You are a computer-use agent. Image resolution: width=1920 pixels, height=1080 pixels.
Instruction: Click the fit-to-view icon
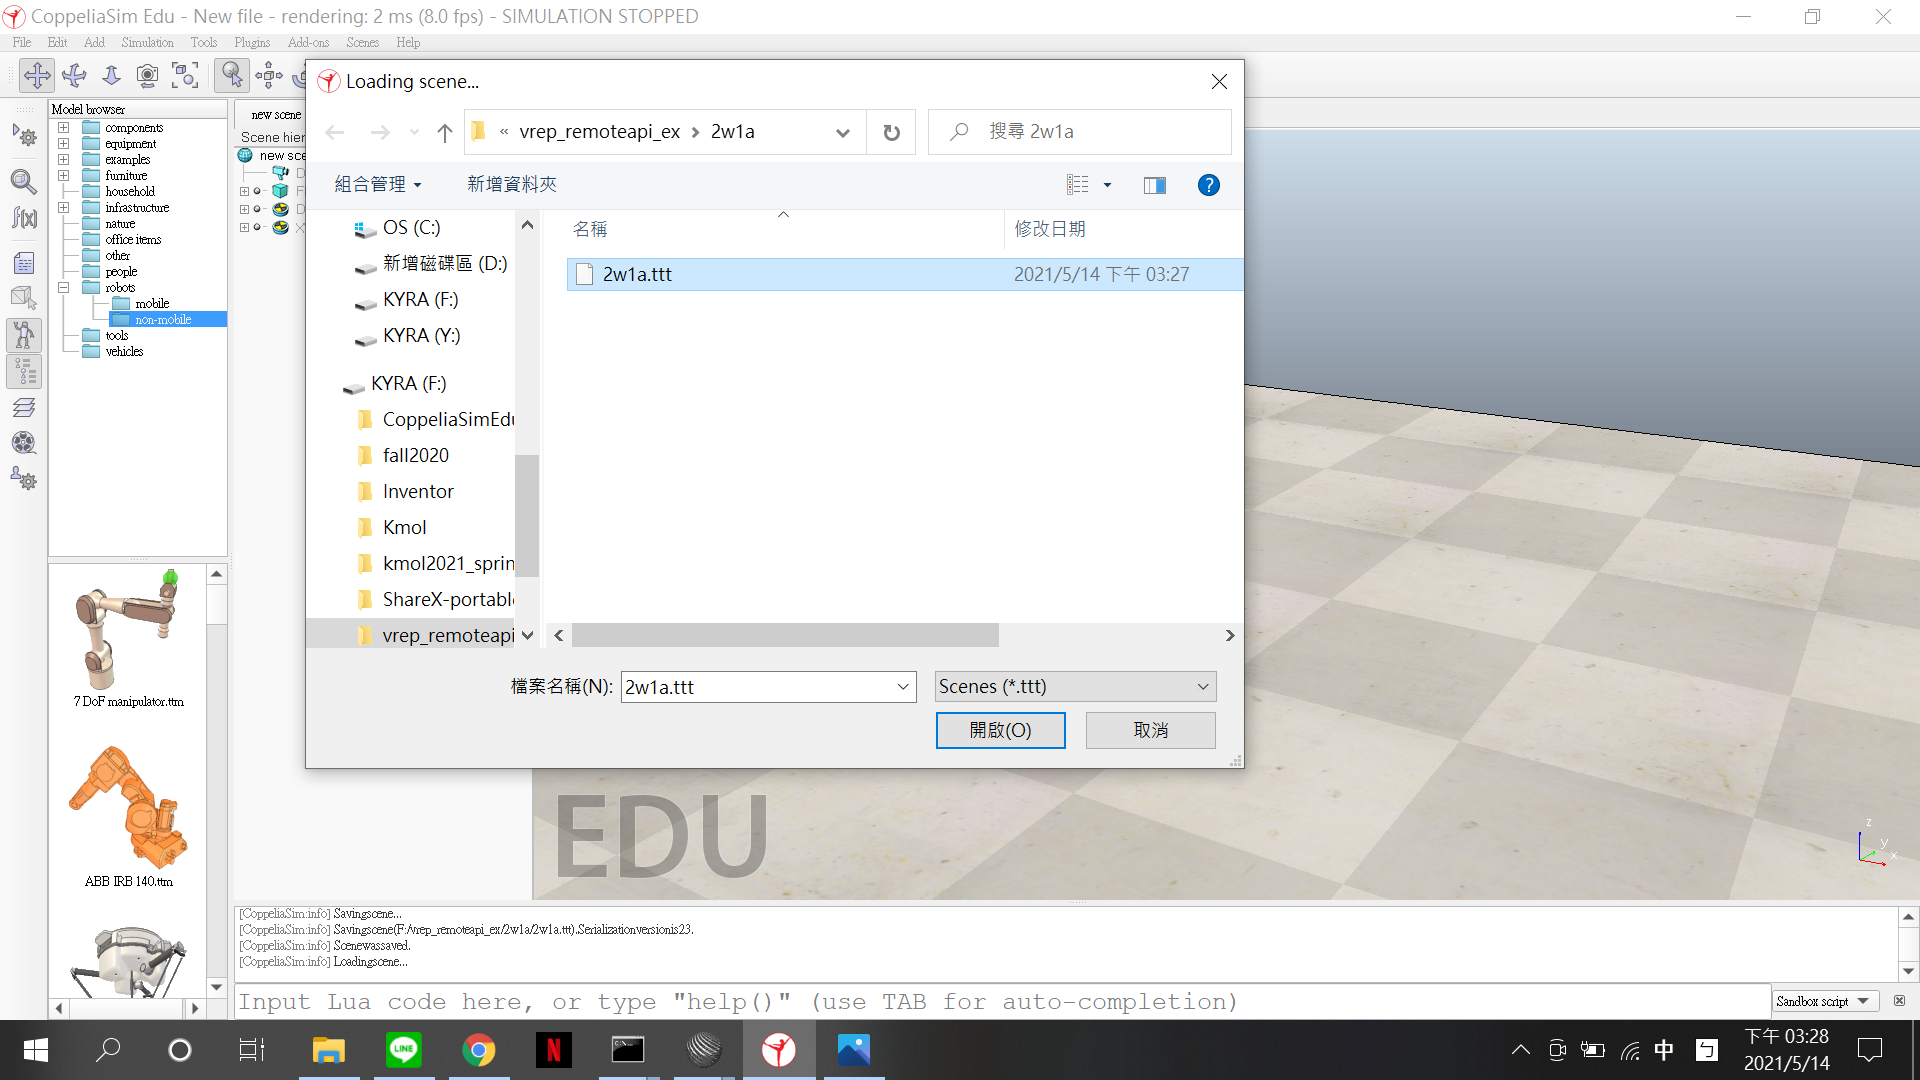pos(185,75)
